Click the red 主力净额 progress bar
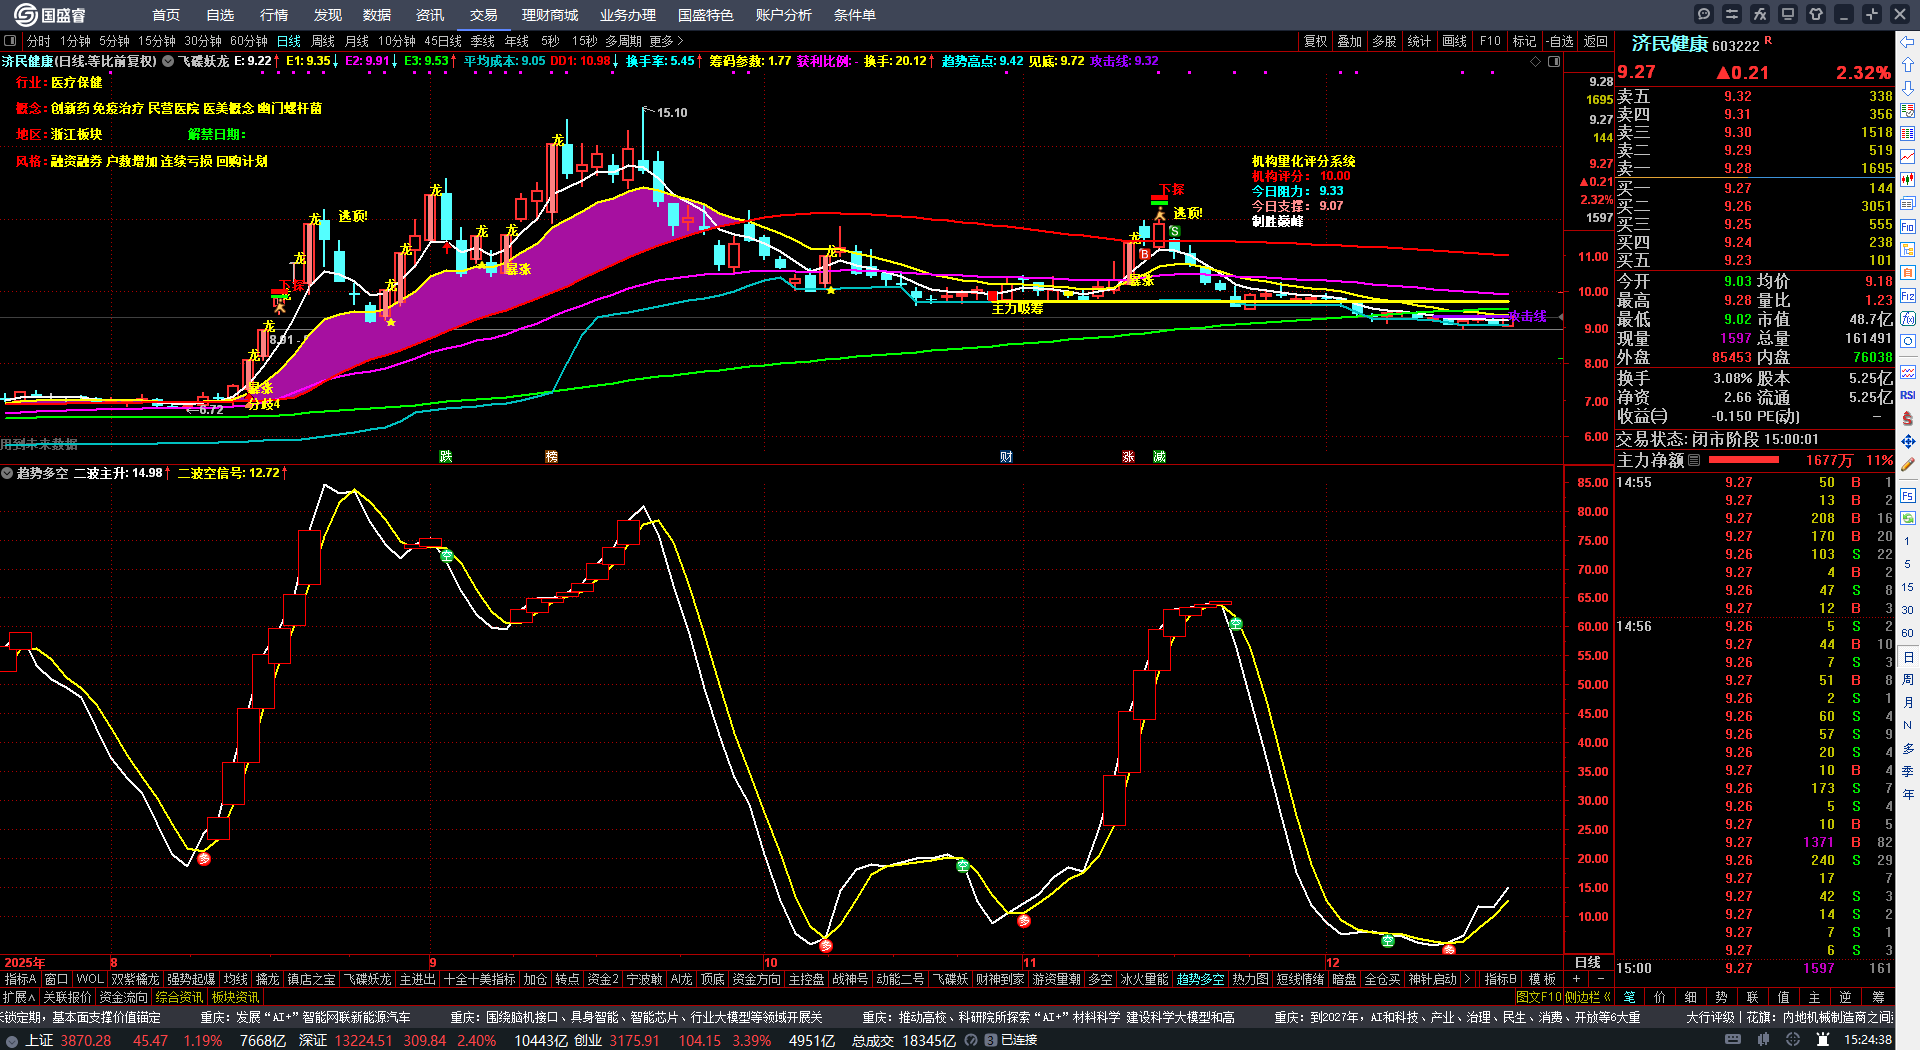 tap(1744, 460)
